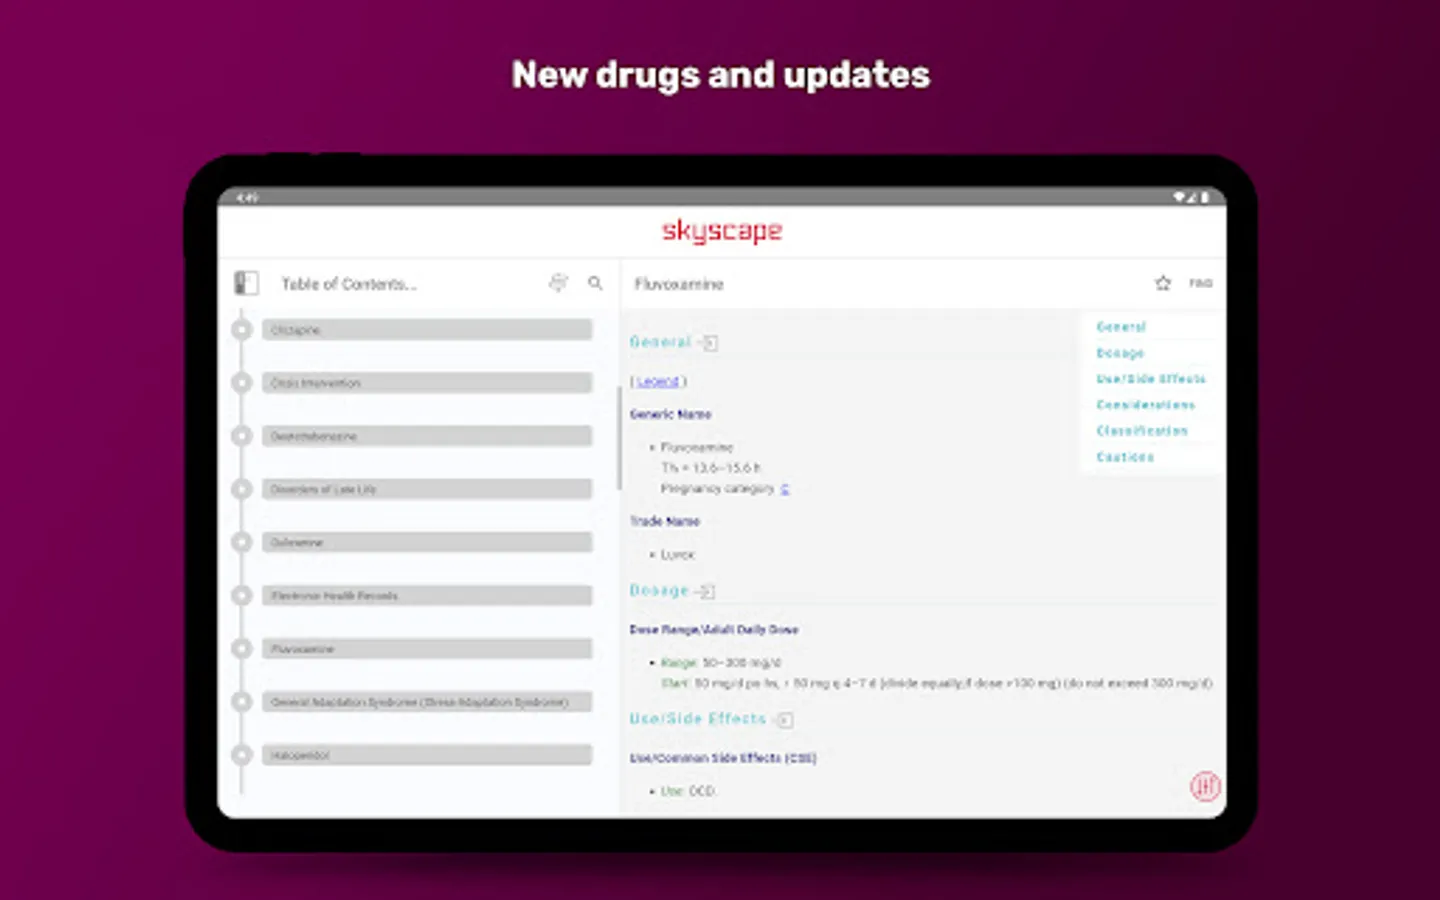
Task: Jump to Cautions in the section menu
Action: (x=1125, y=457)
